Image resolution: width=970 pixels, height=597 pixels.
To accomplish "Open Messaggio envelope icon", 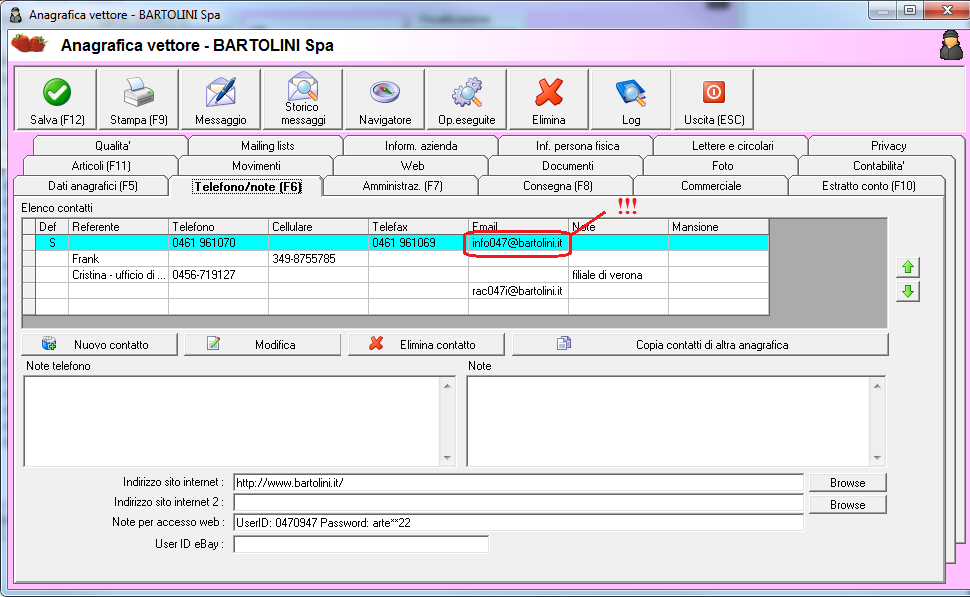I will pos(221,99).
